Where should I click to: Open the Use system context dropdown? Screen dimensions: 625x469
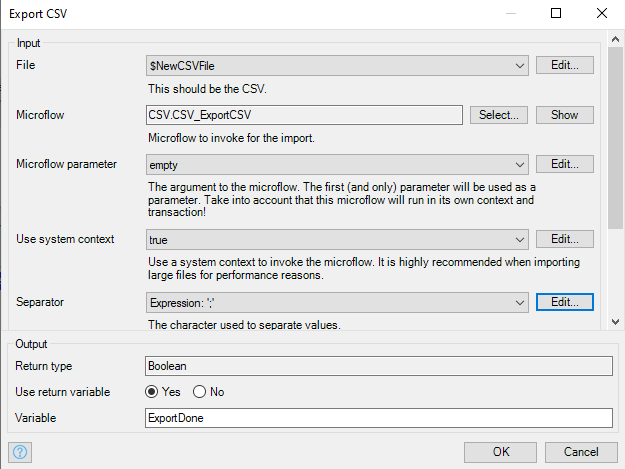click(x=337, y=239)
